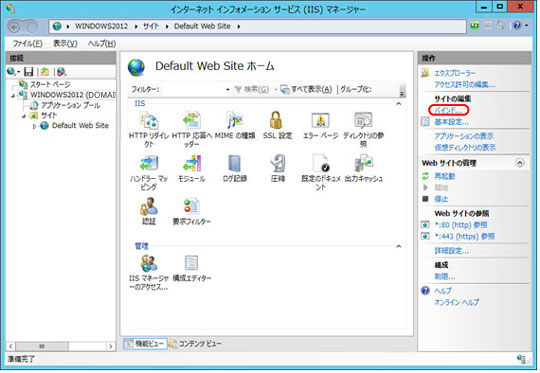Select Default Web Site in the tree
This screenshot has width=540, height=373.
pyautogui.click(x=80, y=126)
